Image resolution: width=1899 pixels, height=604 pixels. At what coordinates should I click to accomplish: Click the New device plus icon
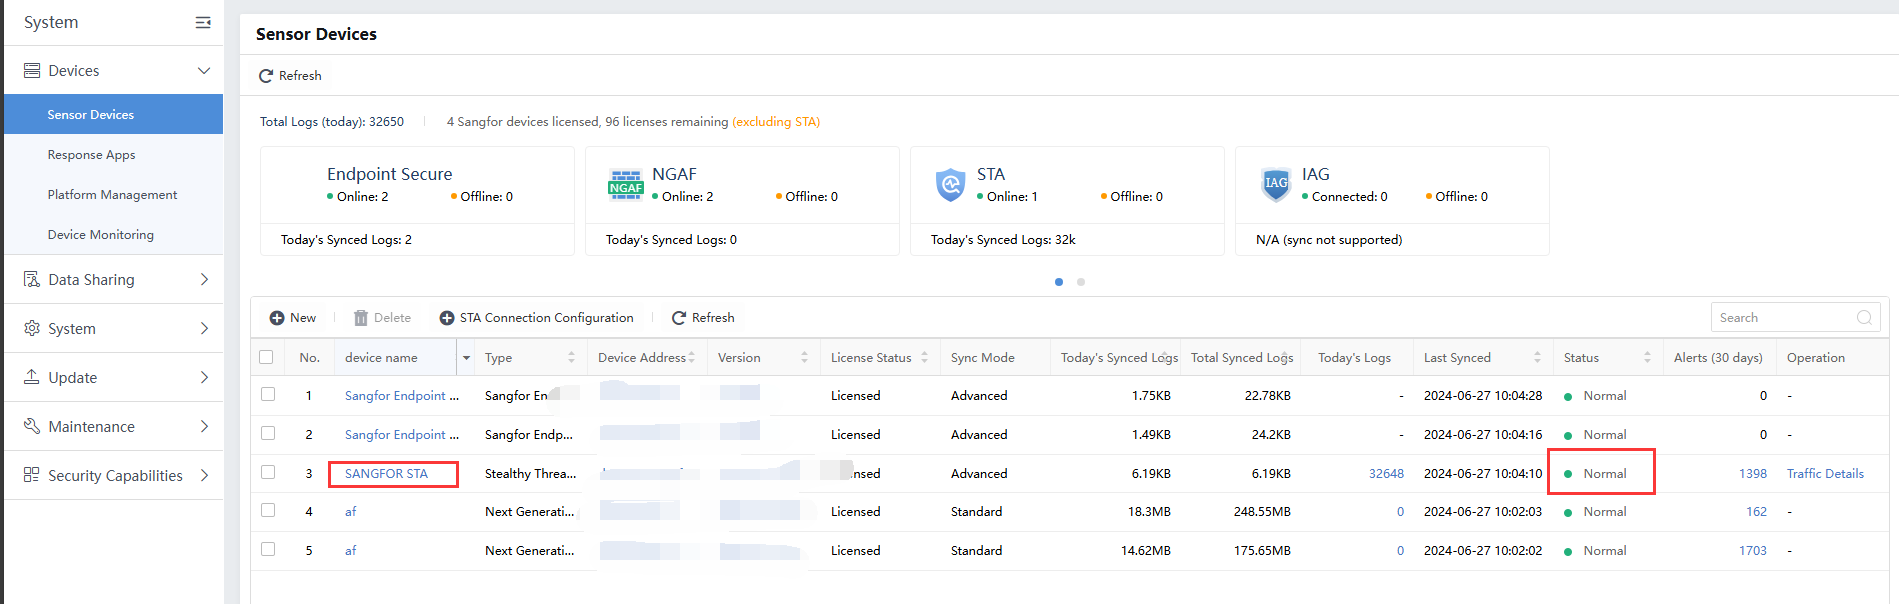277,318
